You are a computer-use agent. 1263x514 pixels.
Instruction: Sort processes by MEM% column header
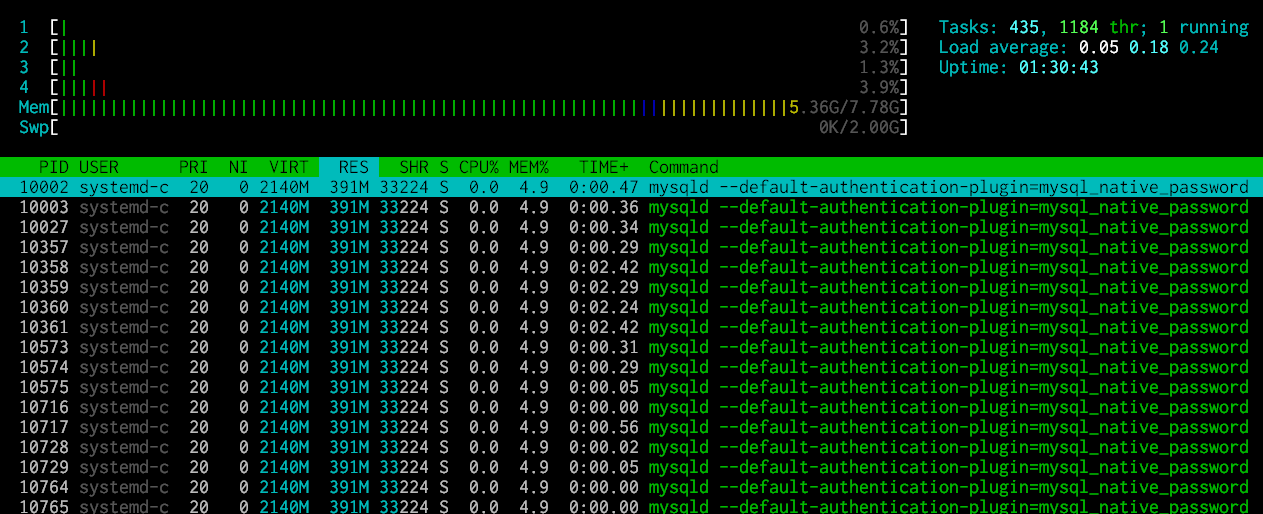click(x=529, y=167)
